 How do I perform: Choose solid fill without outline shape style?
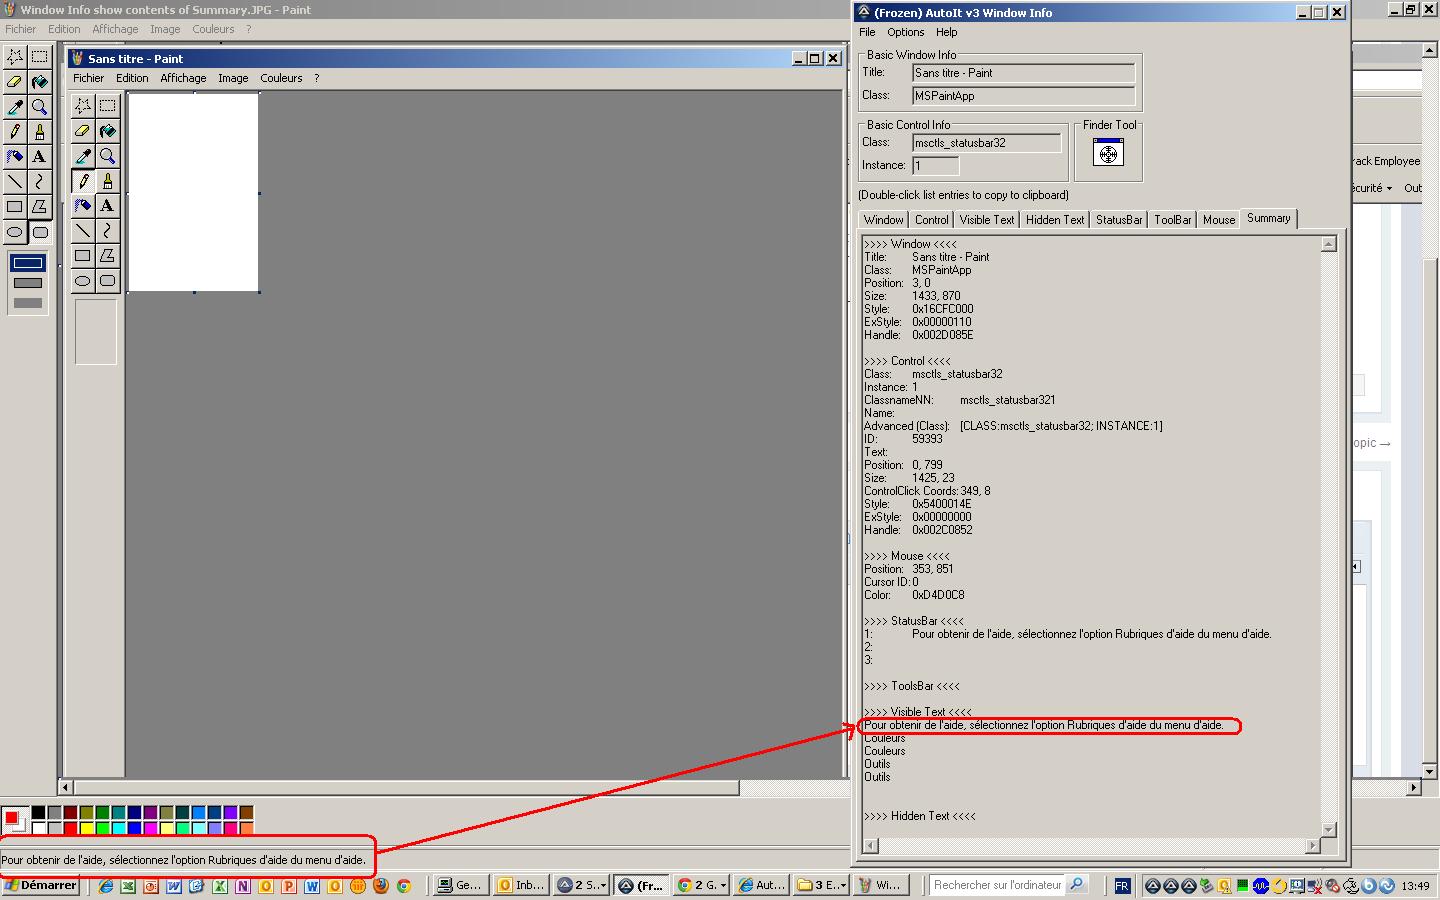[28, 303]
